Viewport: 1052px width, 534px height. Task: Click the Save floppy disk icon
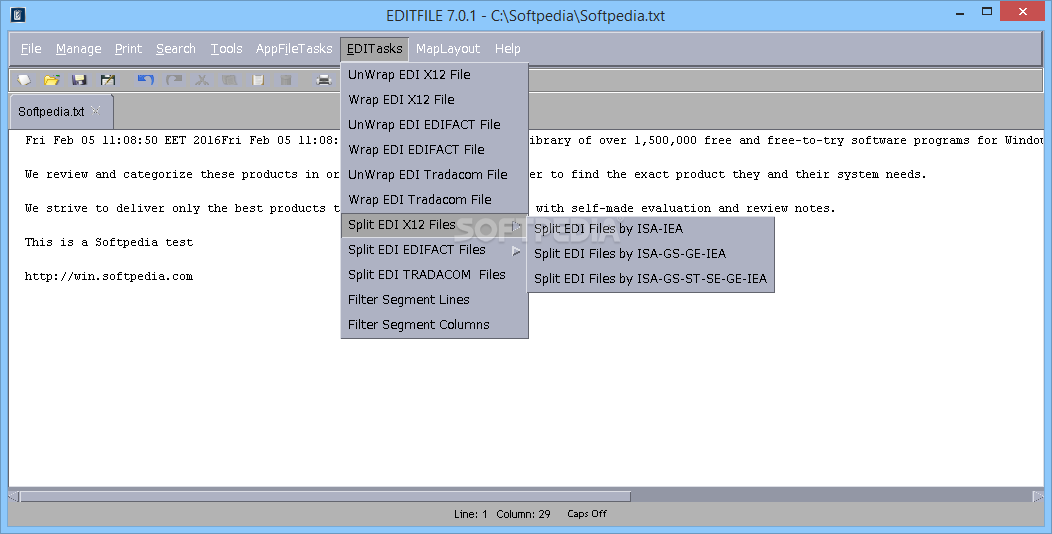[79, 81]
